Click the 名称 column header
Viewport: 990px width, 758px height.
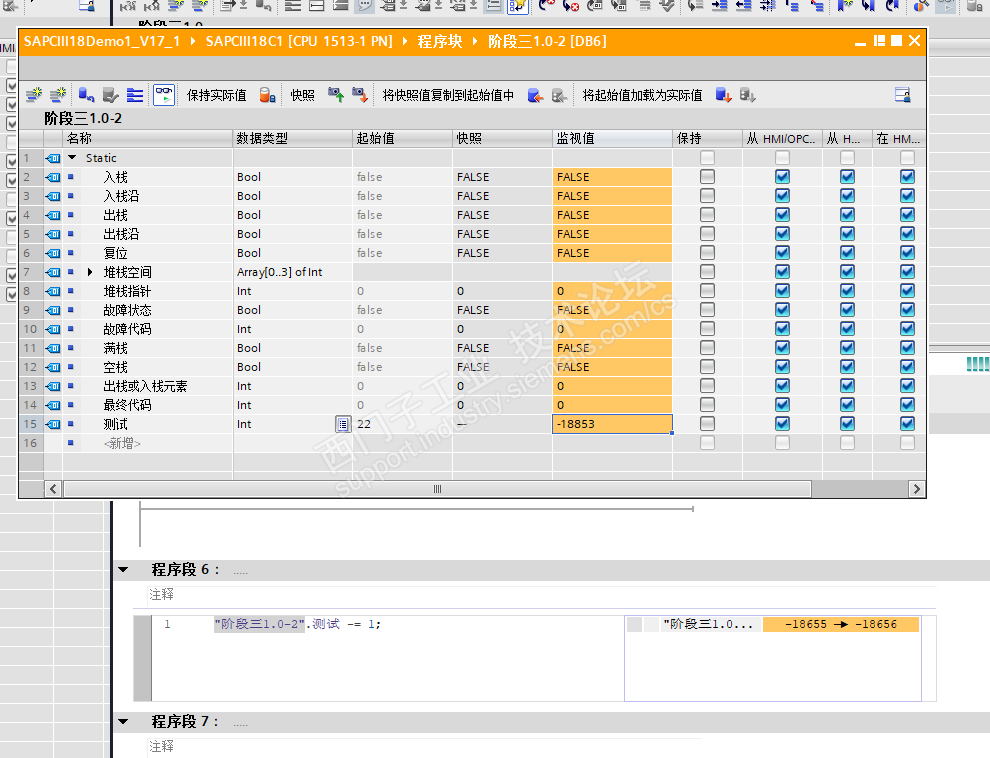(148, 138)
